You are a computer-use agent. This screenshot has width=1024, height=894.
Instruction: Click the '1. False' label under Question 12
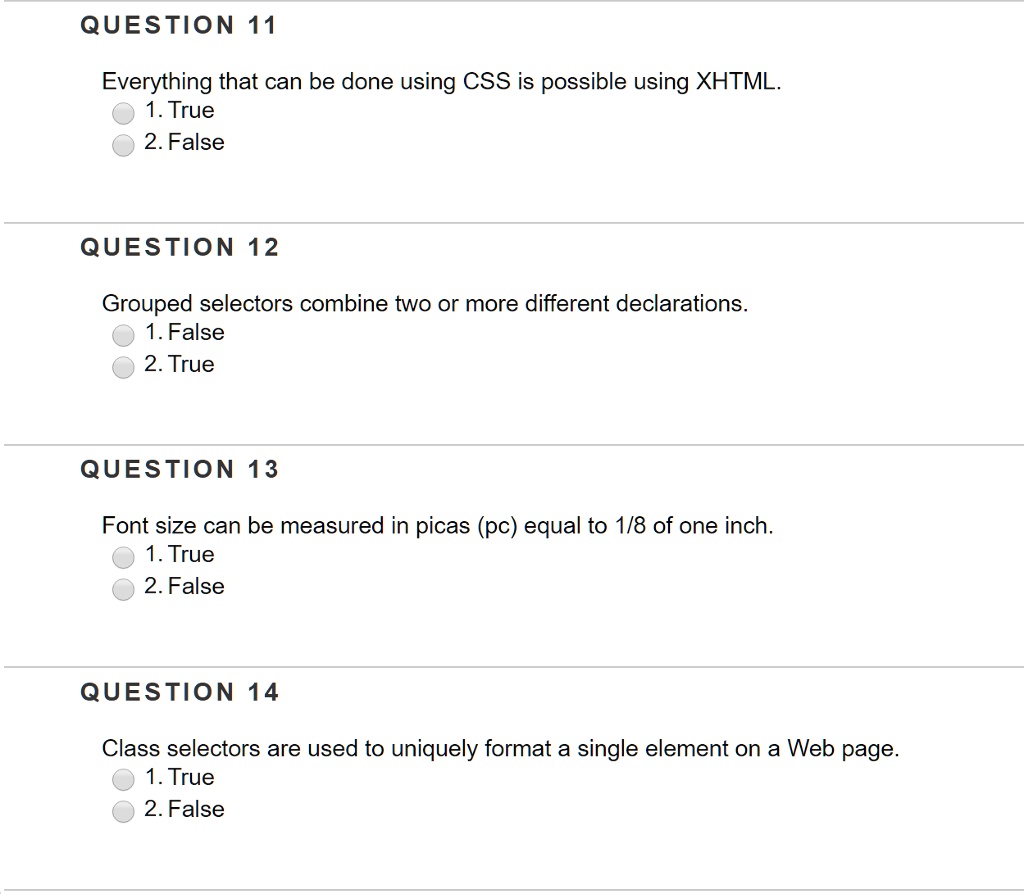tap(185, 332)
